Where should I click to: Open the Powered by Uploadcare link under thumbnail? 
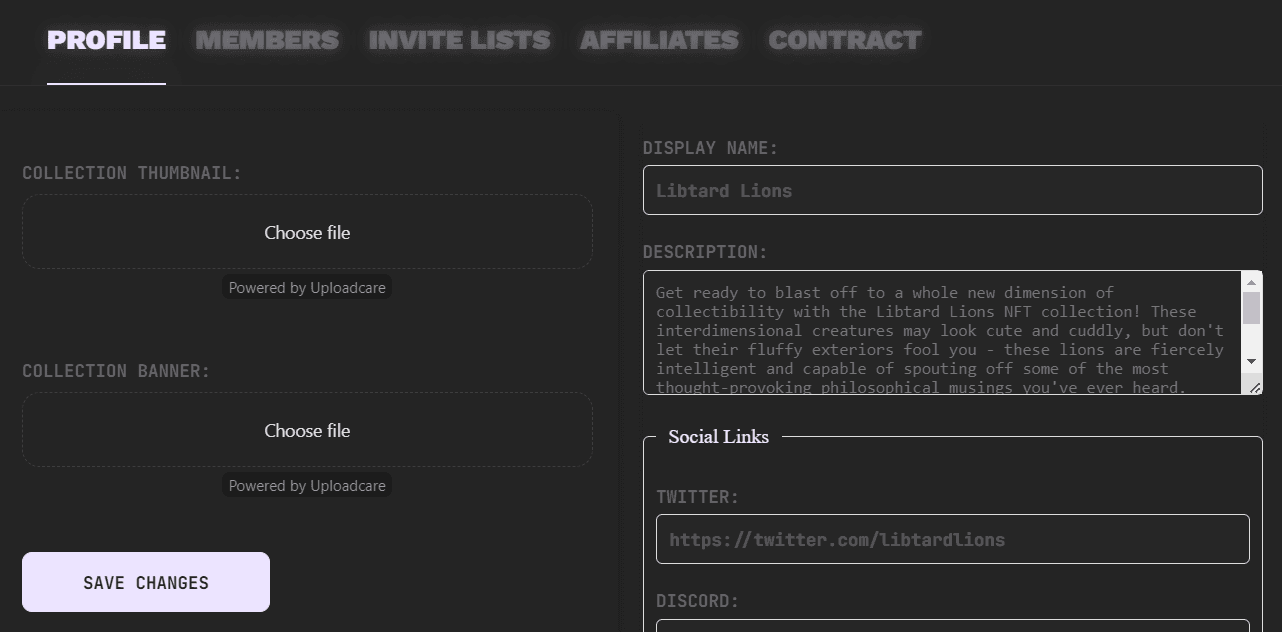[306, 288]
